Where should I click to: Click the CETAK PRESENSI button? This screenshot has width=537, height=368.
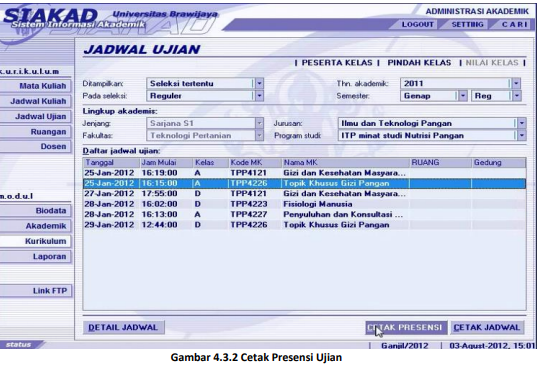[406, 328]
